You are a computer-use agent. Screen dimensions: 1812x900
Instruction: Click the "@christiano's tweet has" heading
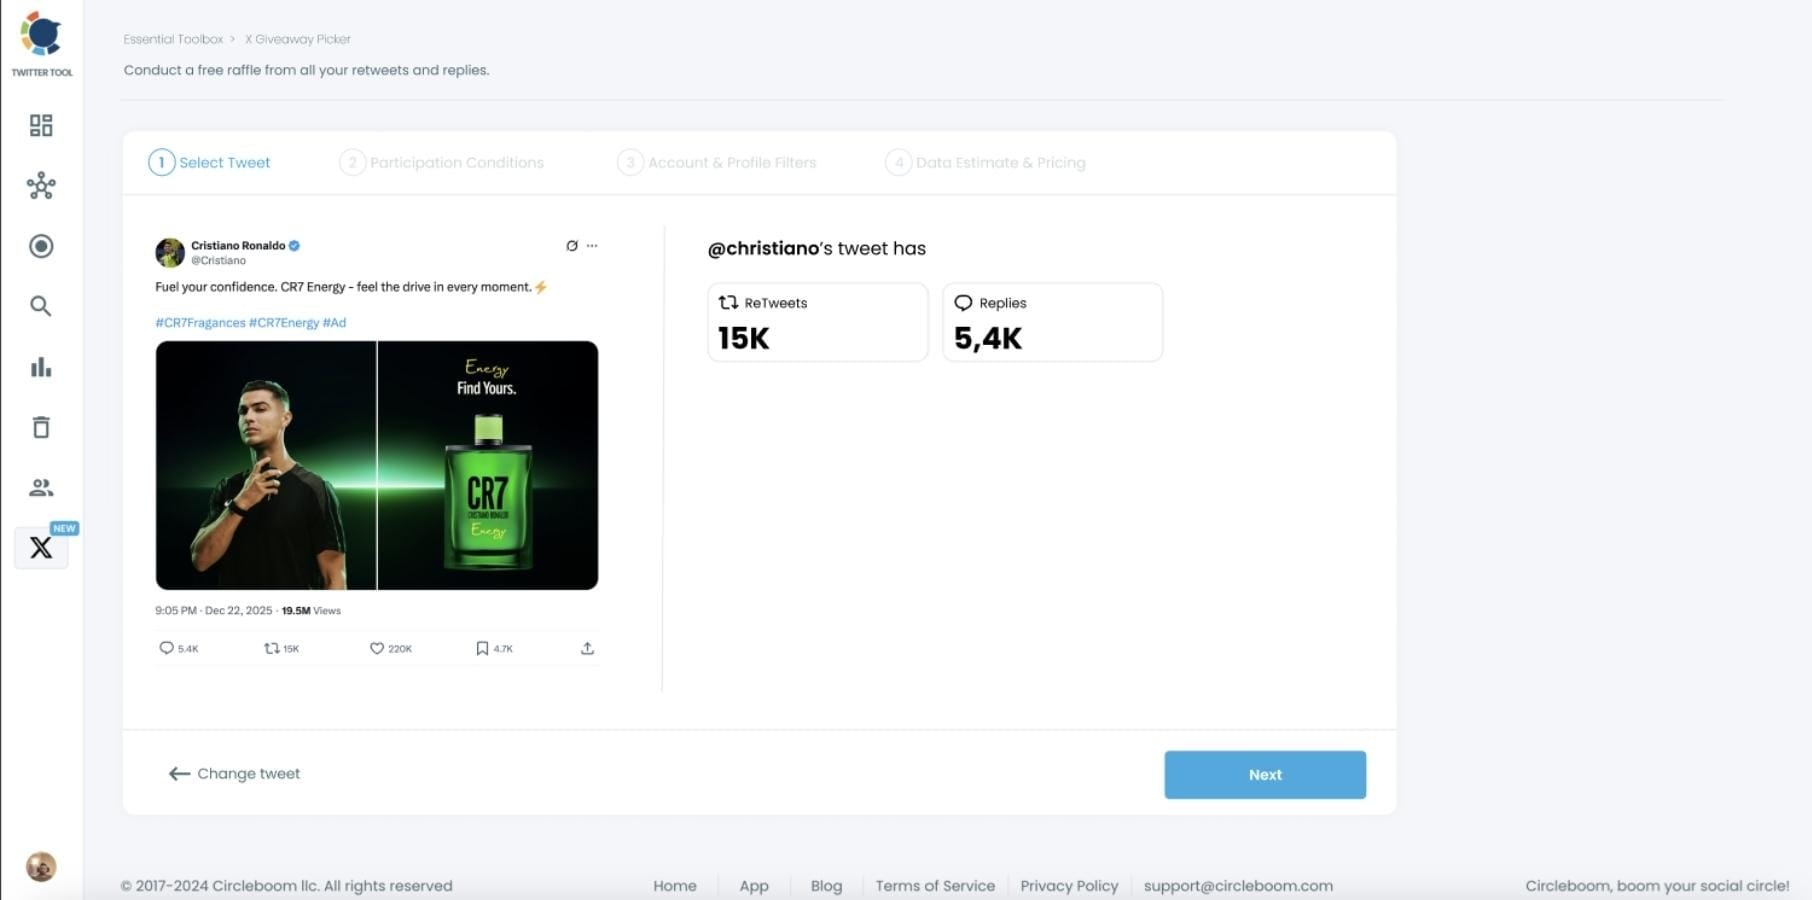(817, 248)
